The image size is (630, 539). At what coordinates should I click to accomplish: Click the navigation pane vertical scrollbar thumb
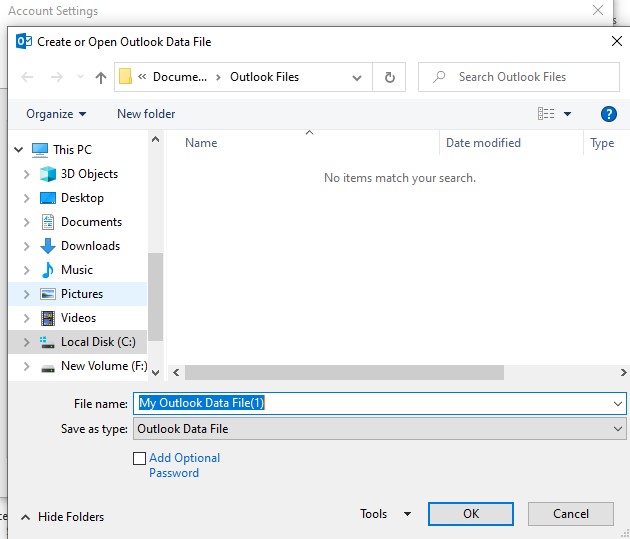click(155, 297)
